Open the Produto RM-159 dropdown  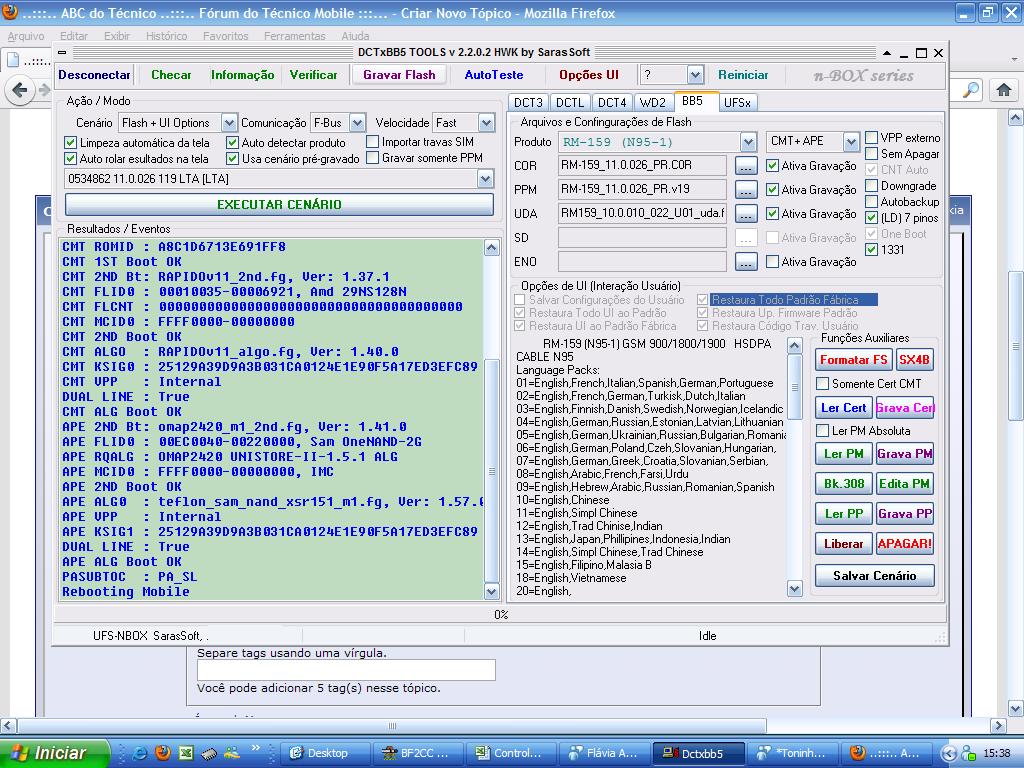click(748, 142)
